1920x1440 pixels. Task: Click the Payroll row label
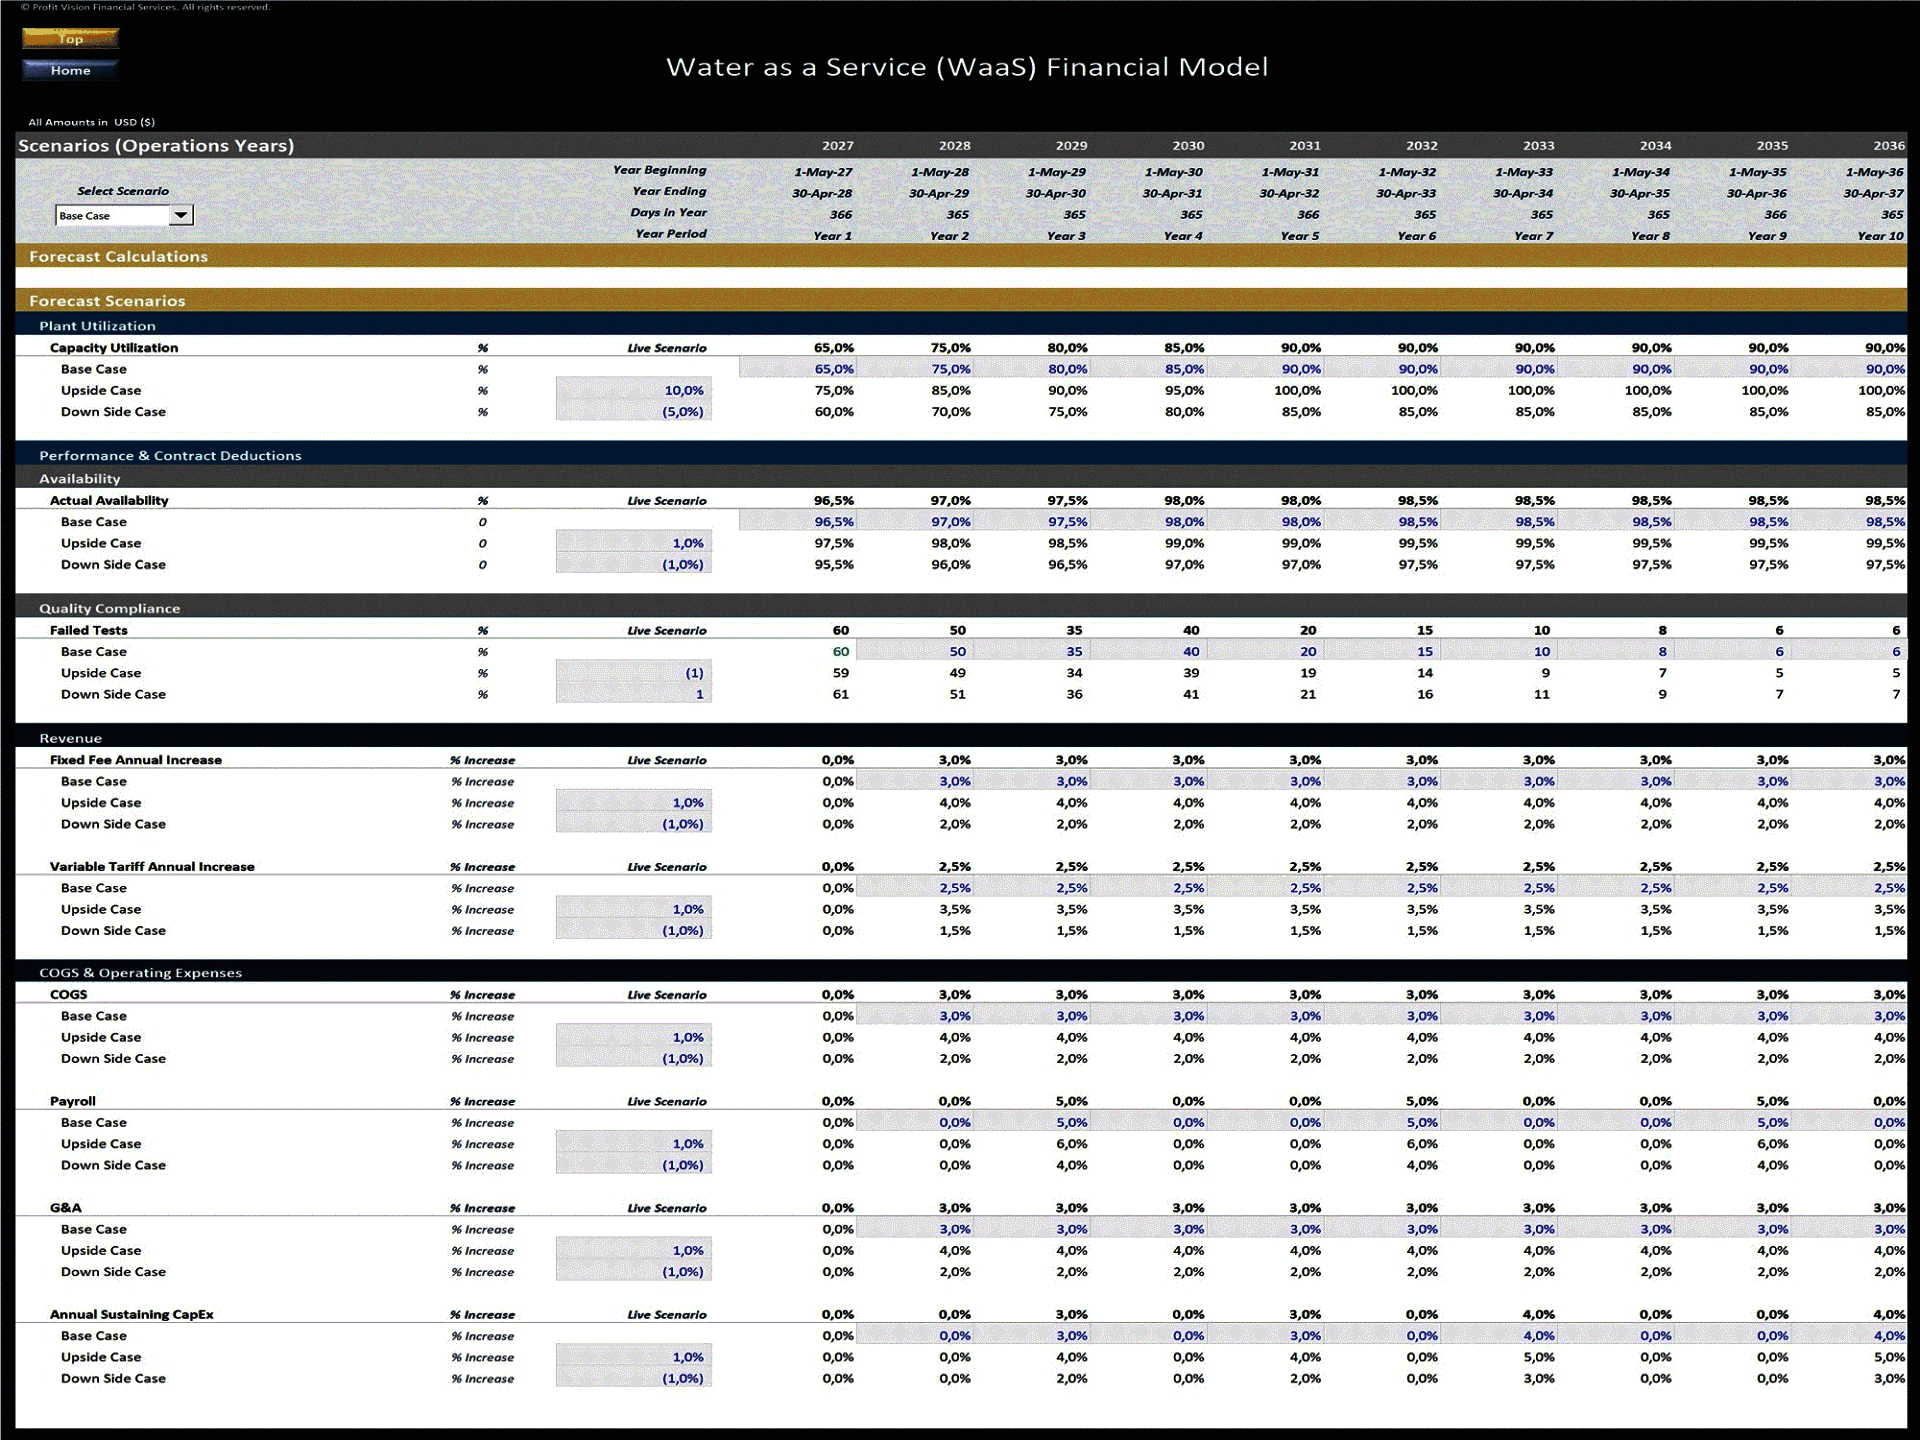click(73, 1102)
